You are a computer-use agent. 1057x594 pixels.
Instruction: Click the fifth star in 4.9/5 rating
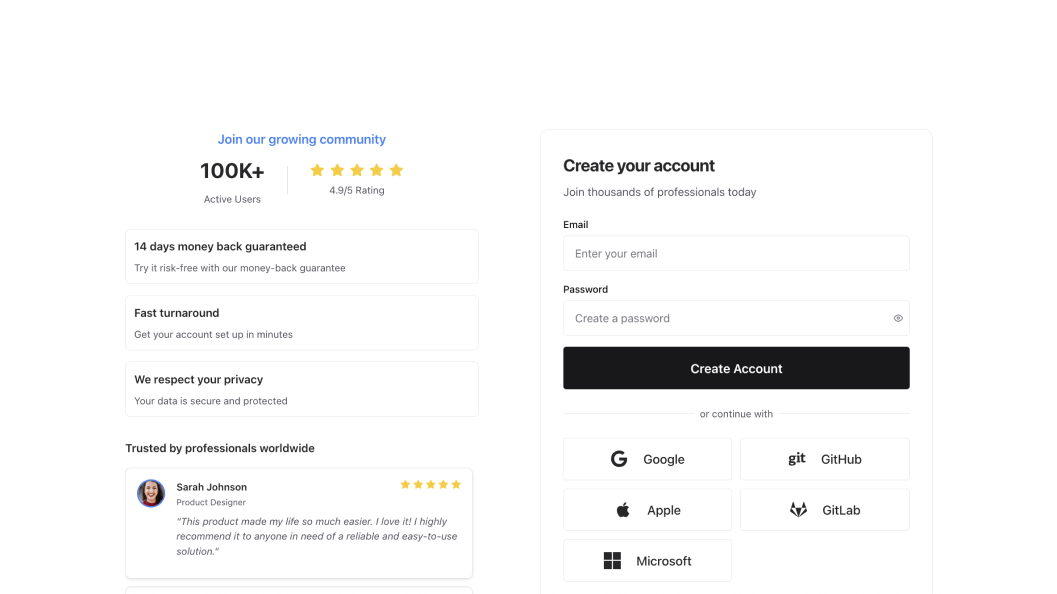[396, 170]
